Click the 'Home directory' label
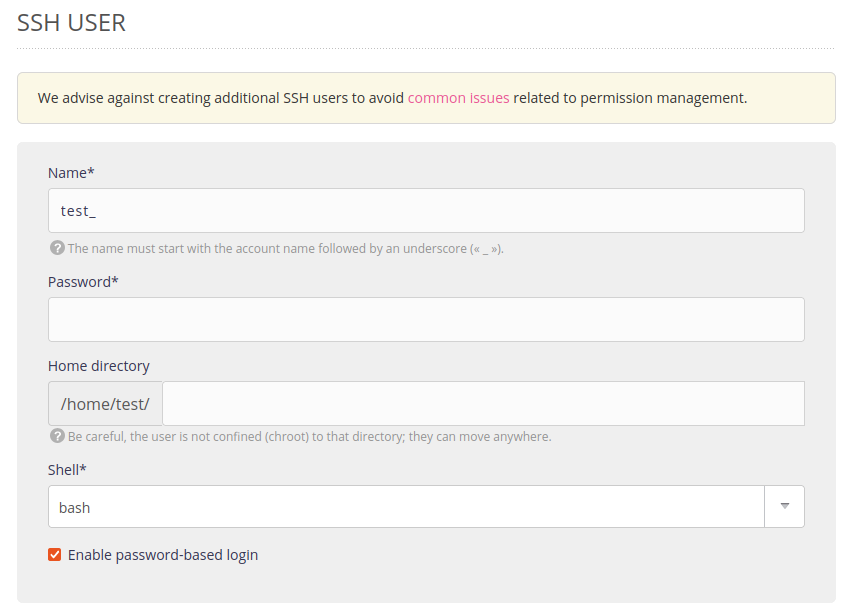Image resolution: width=847 pixels, height=612 pixels. pos(97,366)
